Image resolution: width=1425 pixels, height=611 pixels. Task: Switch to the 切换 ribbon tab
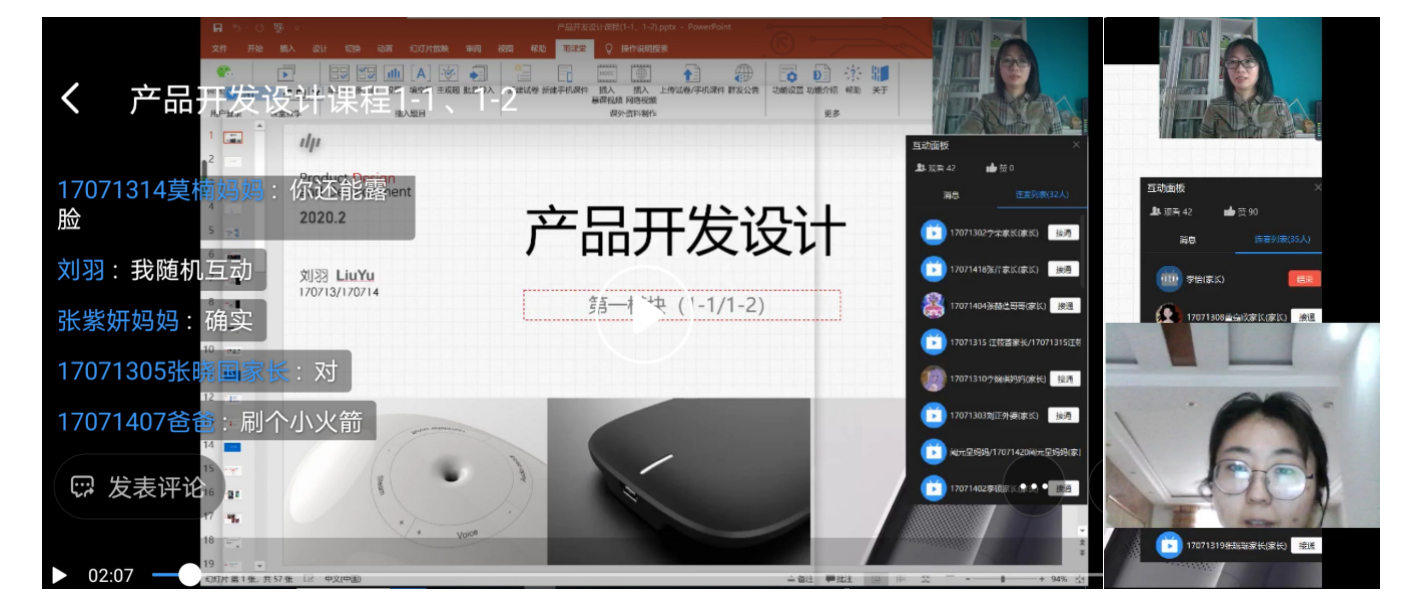tap(353, 48)
